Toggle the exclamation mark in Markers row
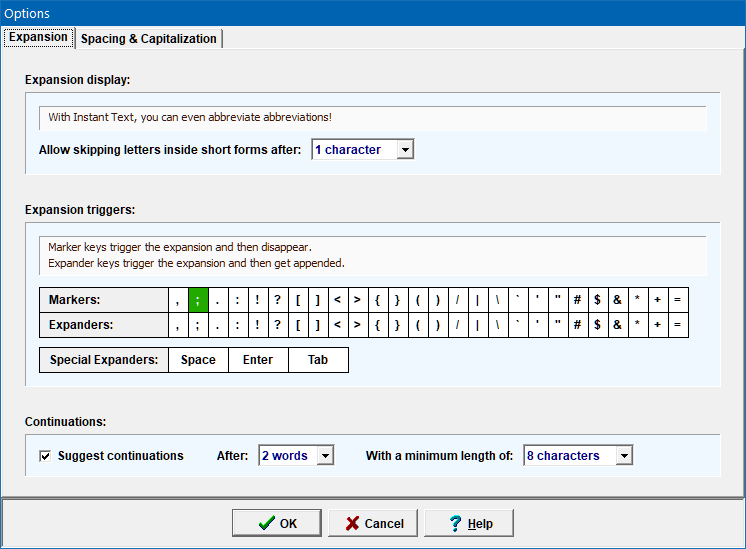This screenshot has width=746, height=549. pos(258,300)
